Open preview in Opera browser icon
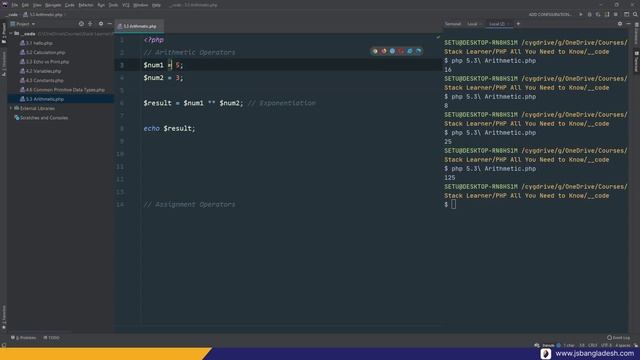The height and width of the screenshot is (360, 640). click(x=401, y=51)
